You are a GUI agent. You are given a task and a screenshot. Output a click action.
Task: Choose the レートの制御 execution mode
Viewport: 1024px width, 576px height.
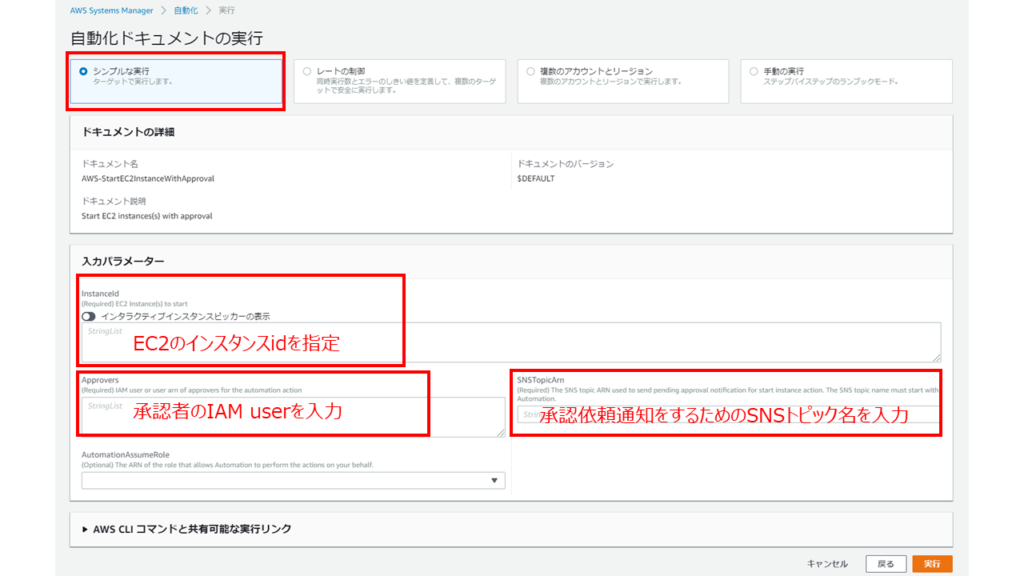pos(307,72)
